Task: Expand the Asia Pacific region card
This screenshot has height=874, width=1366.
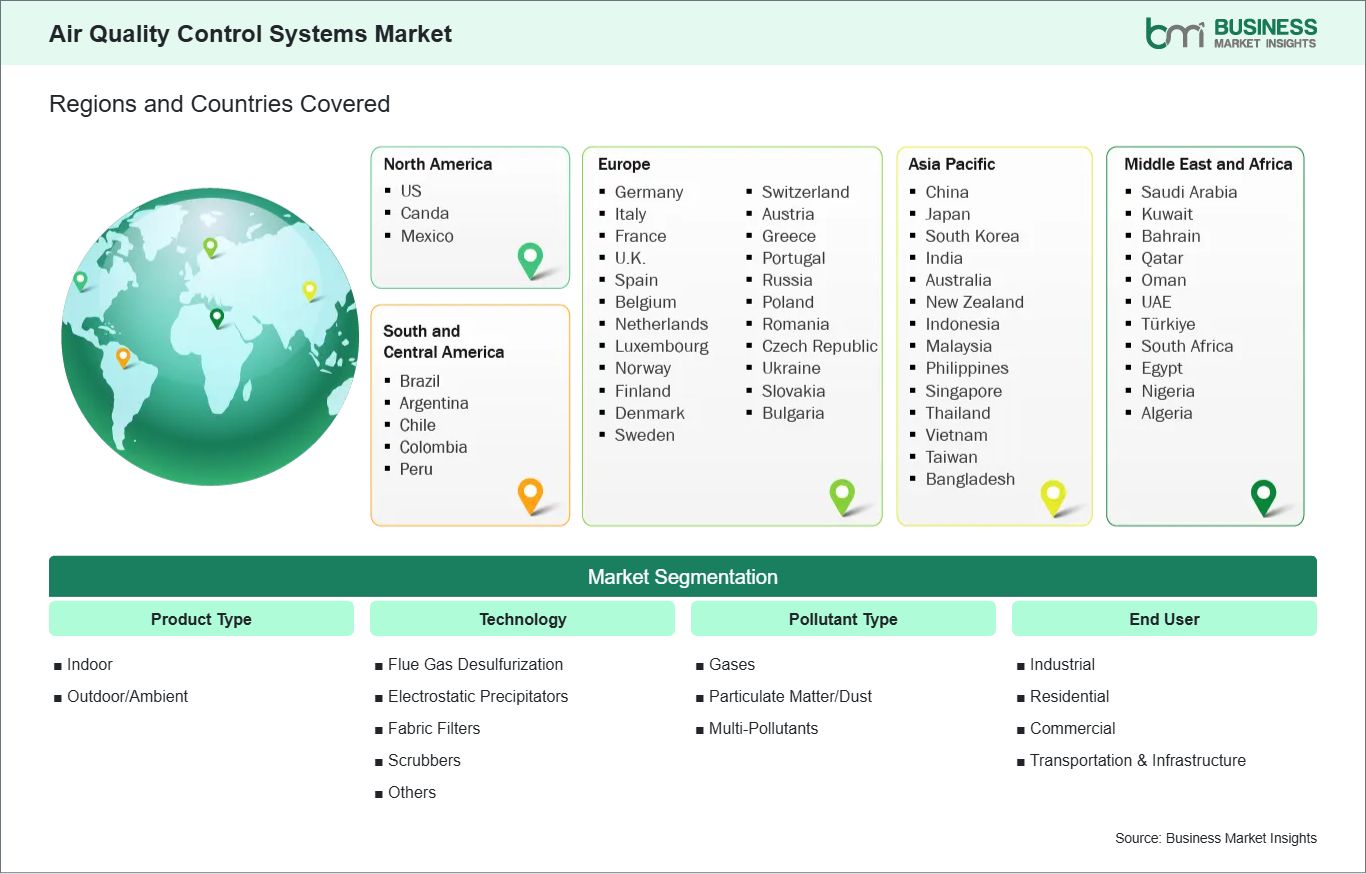Action: coord(993,335)
